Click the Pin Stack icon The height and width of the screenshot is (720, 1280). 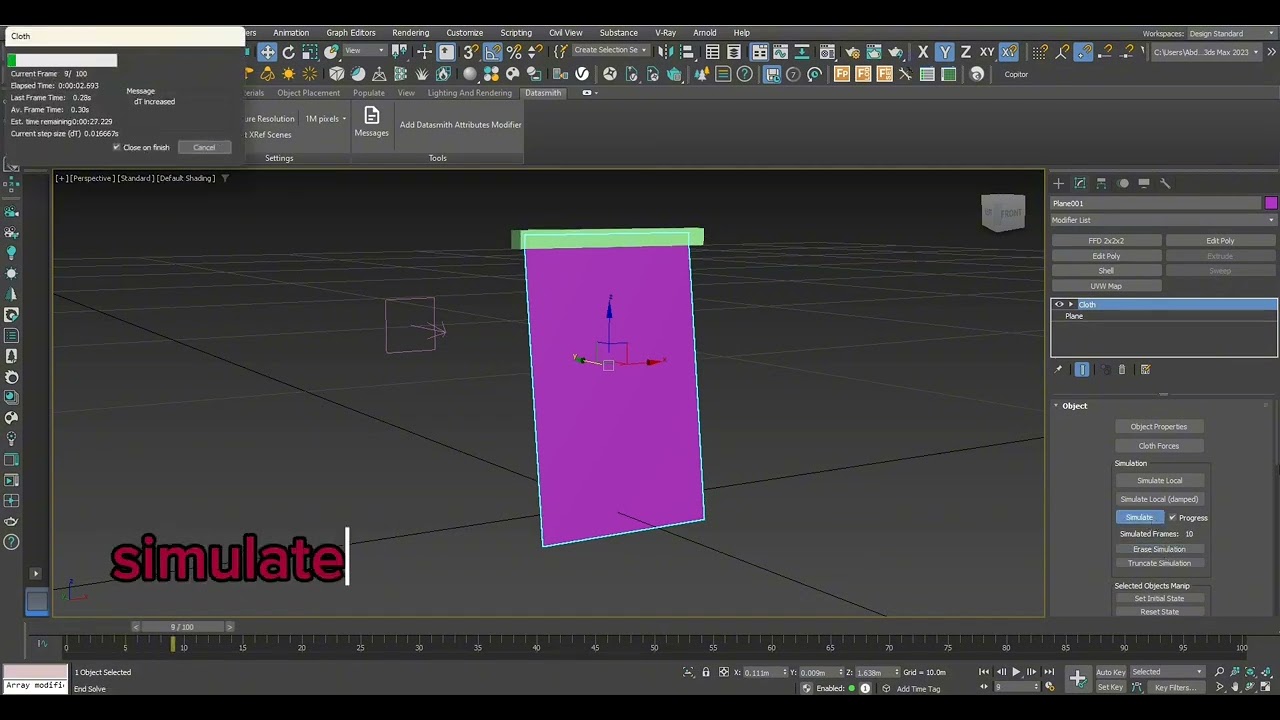(x=1058, y=370)
